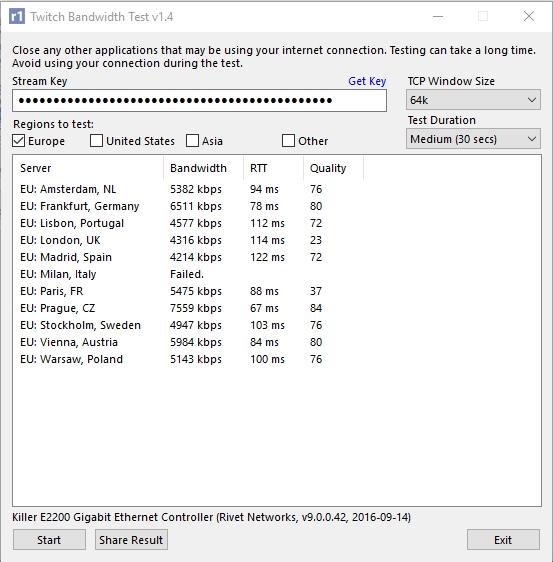The image size is (553, 562).
Task: Click the Get Key link
Action: point(367,81)
